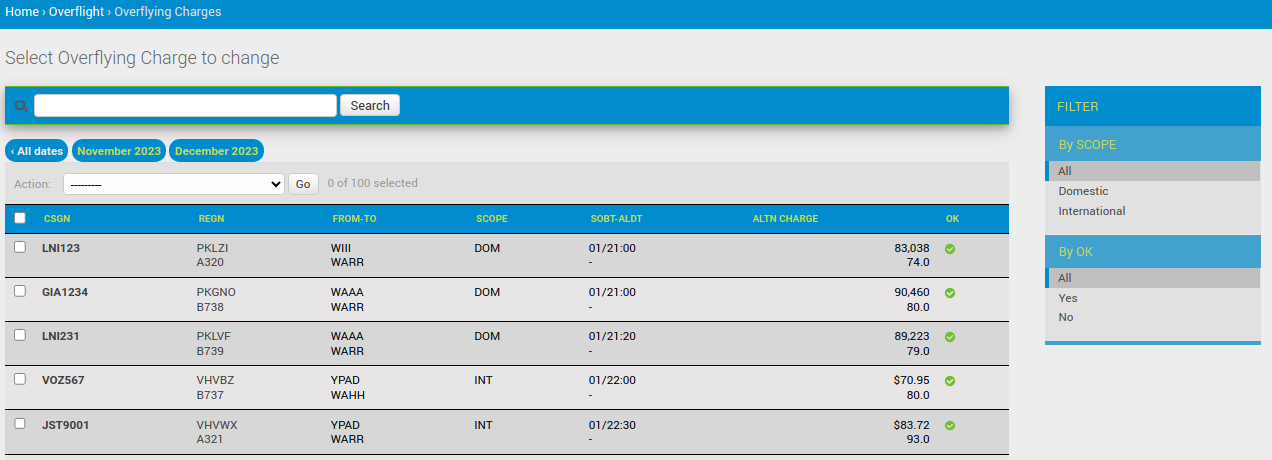The height and width of the screenshot is (460, 1272).
Task: Sort by CSGN column header
Action: tap(57, 219)
